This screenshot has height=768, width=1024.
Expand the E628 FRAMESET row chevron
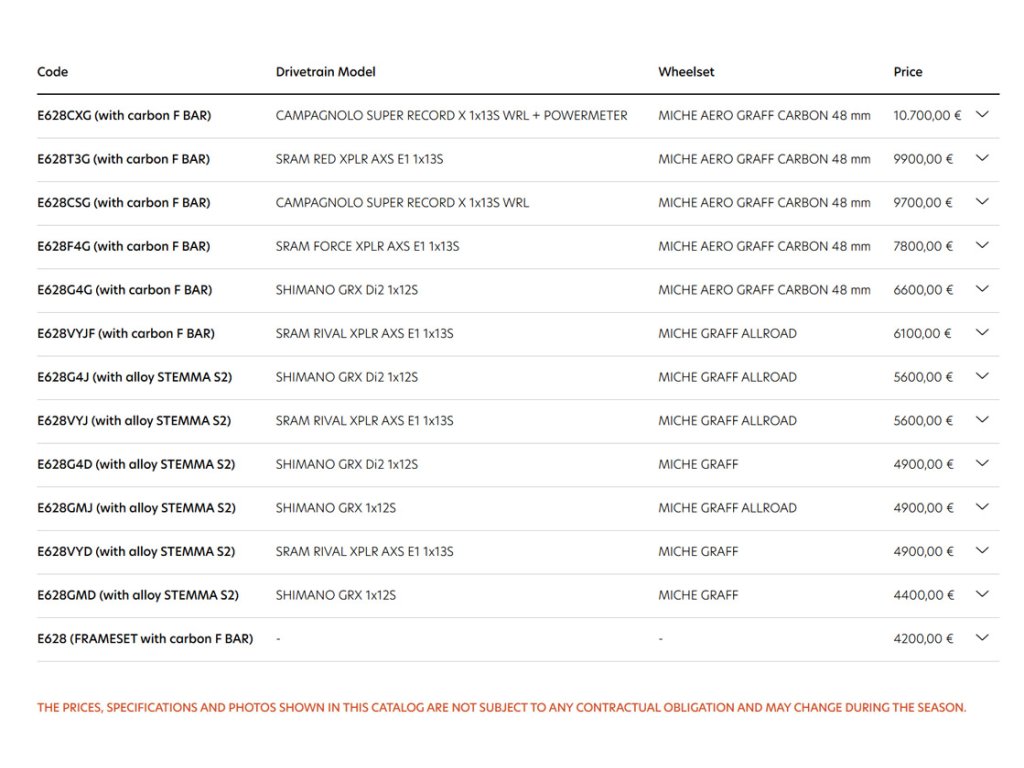(982, 638)
